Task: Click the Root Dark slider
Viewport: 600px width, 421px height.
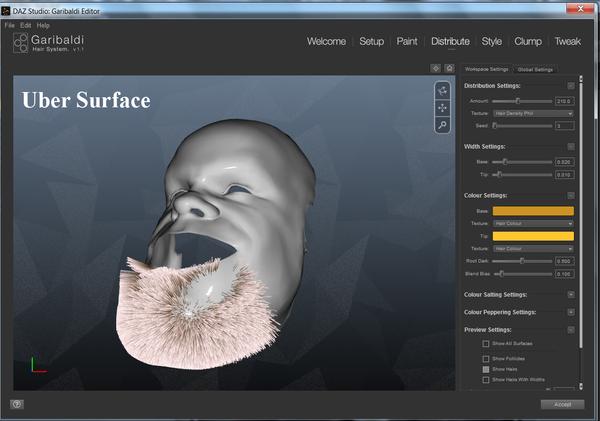Action: [x=522, y=261]
